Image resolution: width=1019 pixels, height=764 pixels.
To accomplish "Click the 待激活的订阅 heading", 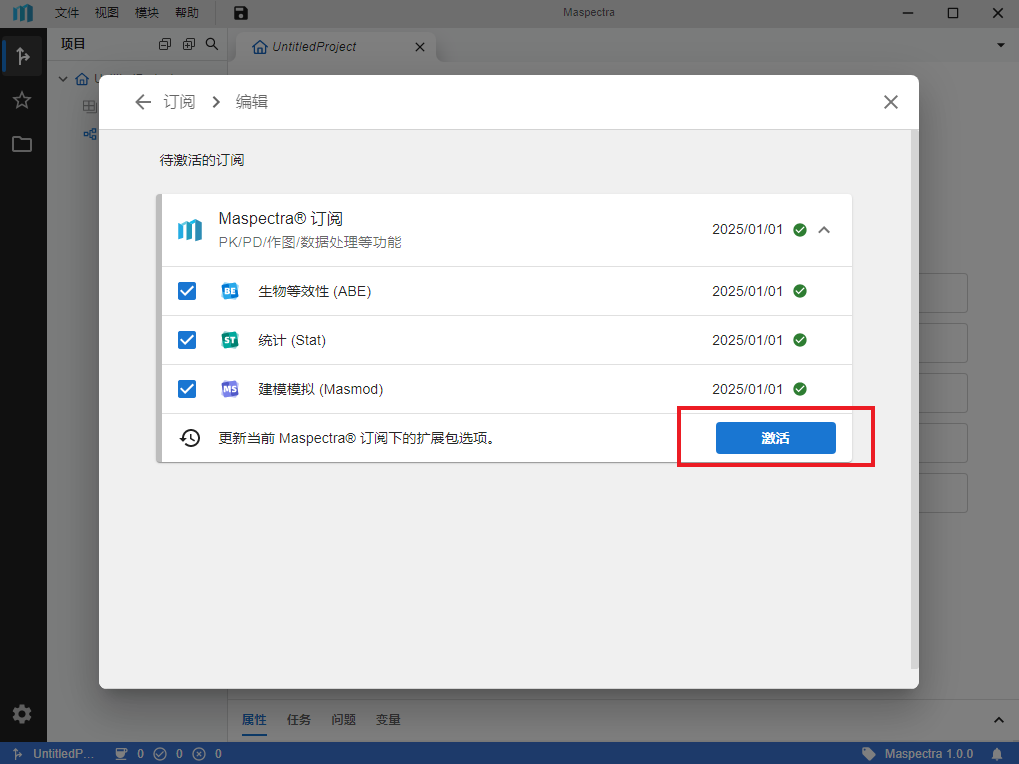I will [202, 160].
